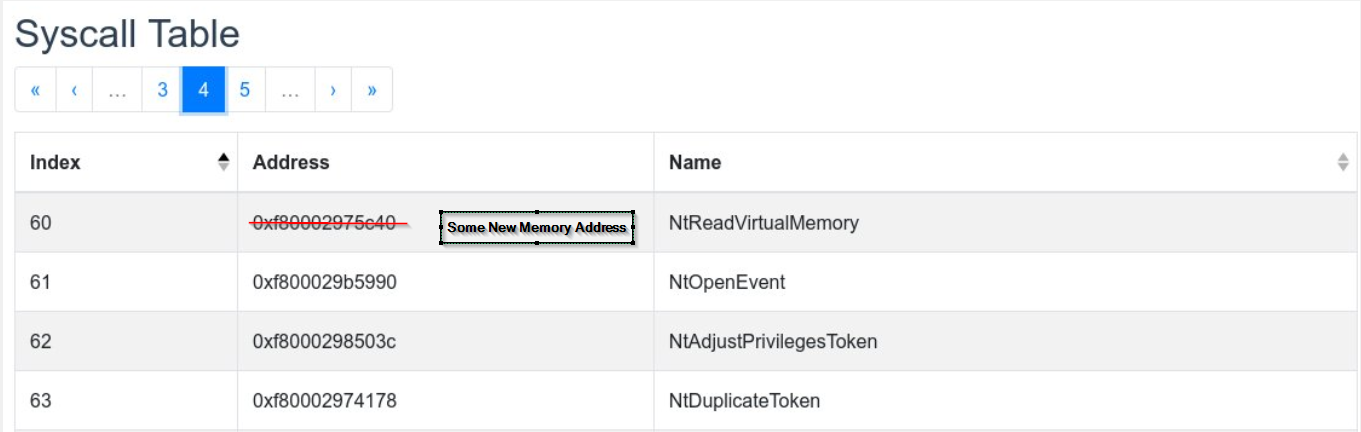Go to first page with « button
Screen dimensions: 1361x432
click(35, 90)
